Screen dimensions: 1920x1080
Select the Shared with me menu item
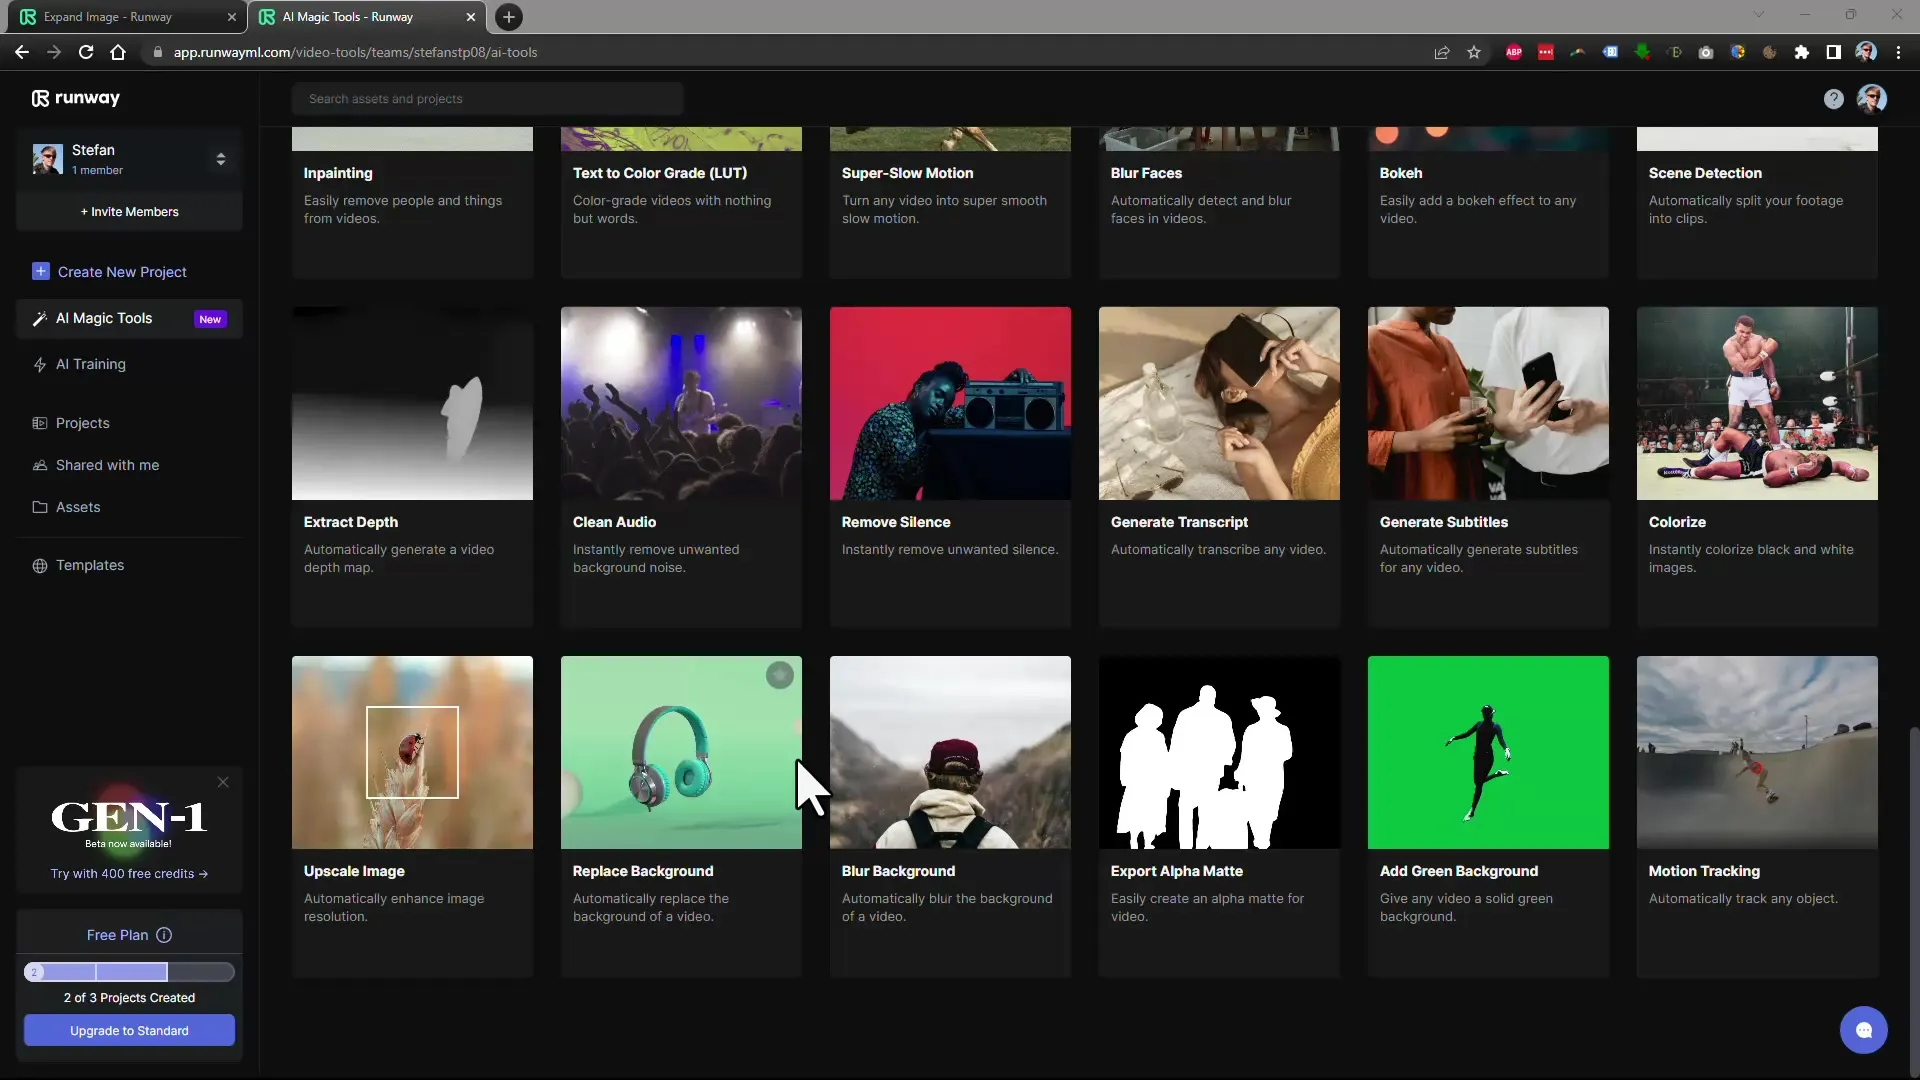click(x=107, y=463)
